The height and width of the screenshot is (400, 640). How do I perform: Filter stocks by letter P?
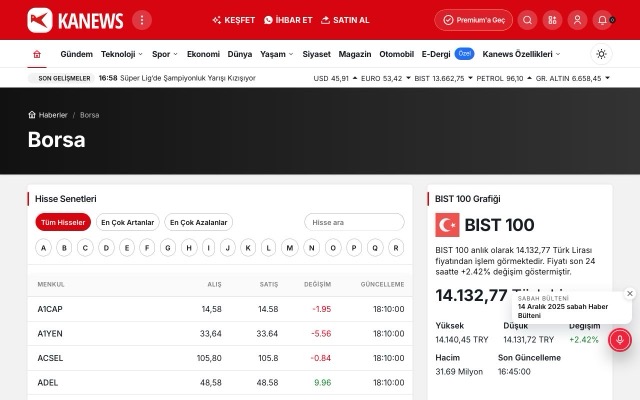click(x=354, y=248)
